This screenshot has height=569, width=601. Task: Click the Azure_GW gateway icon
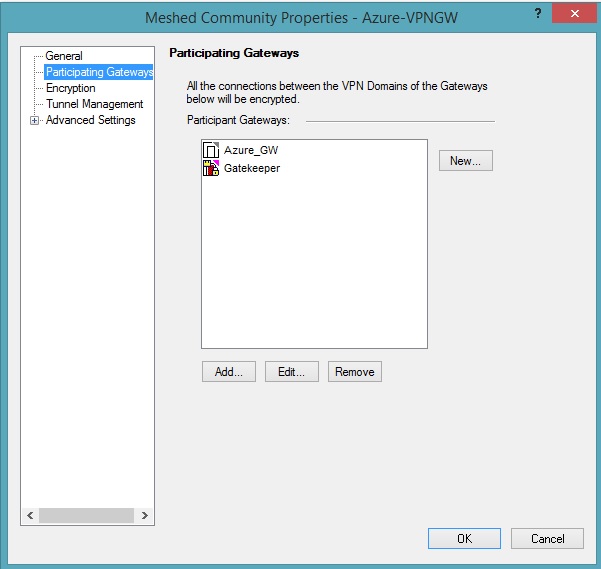click(x=211, y=150)
